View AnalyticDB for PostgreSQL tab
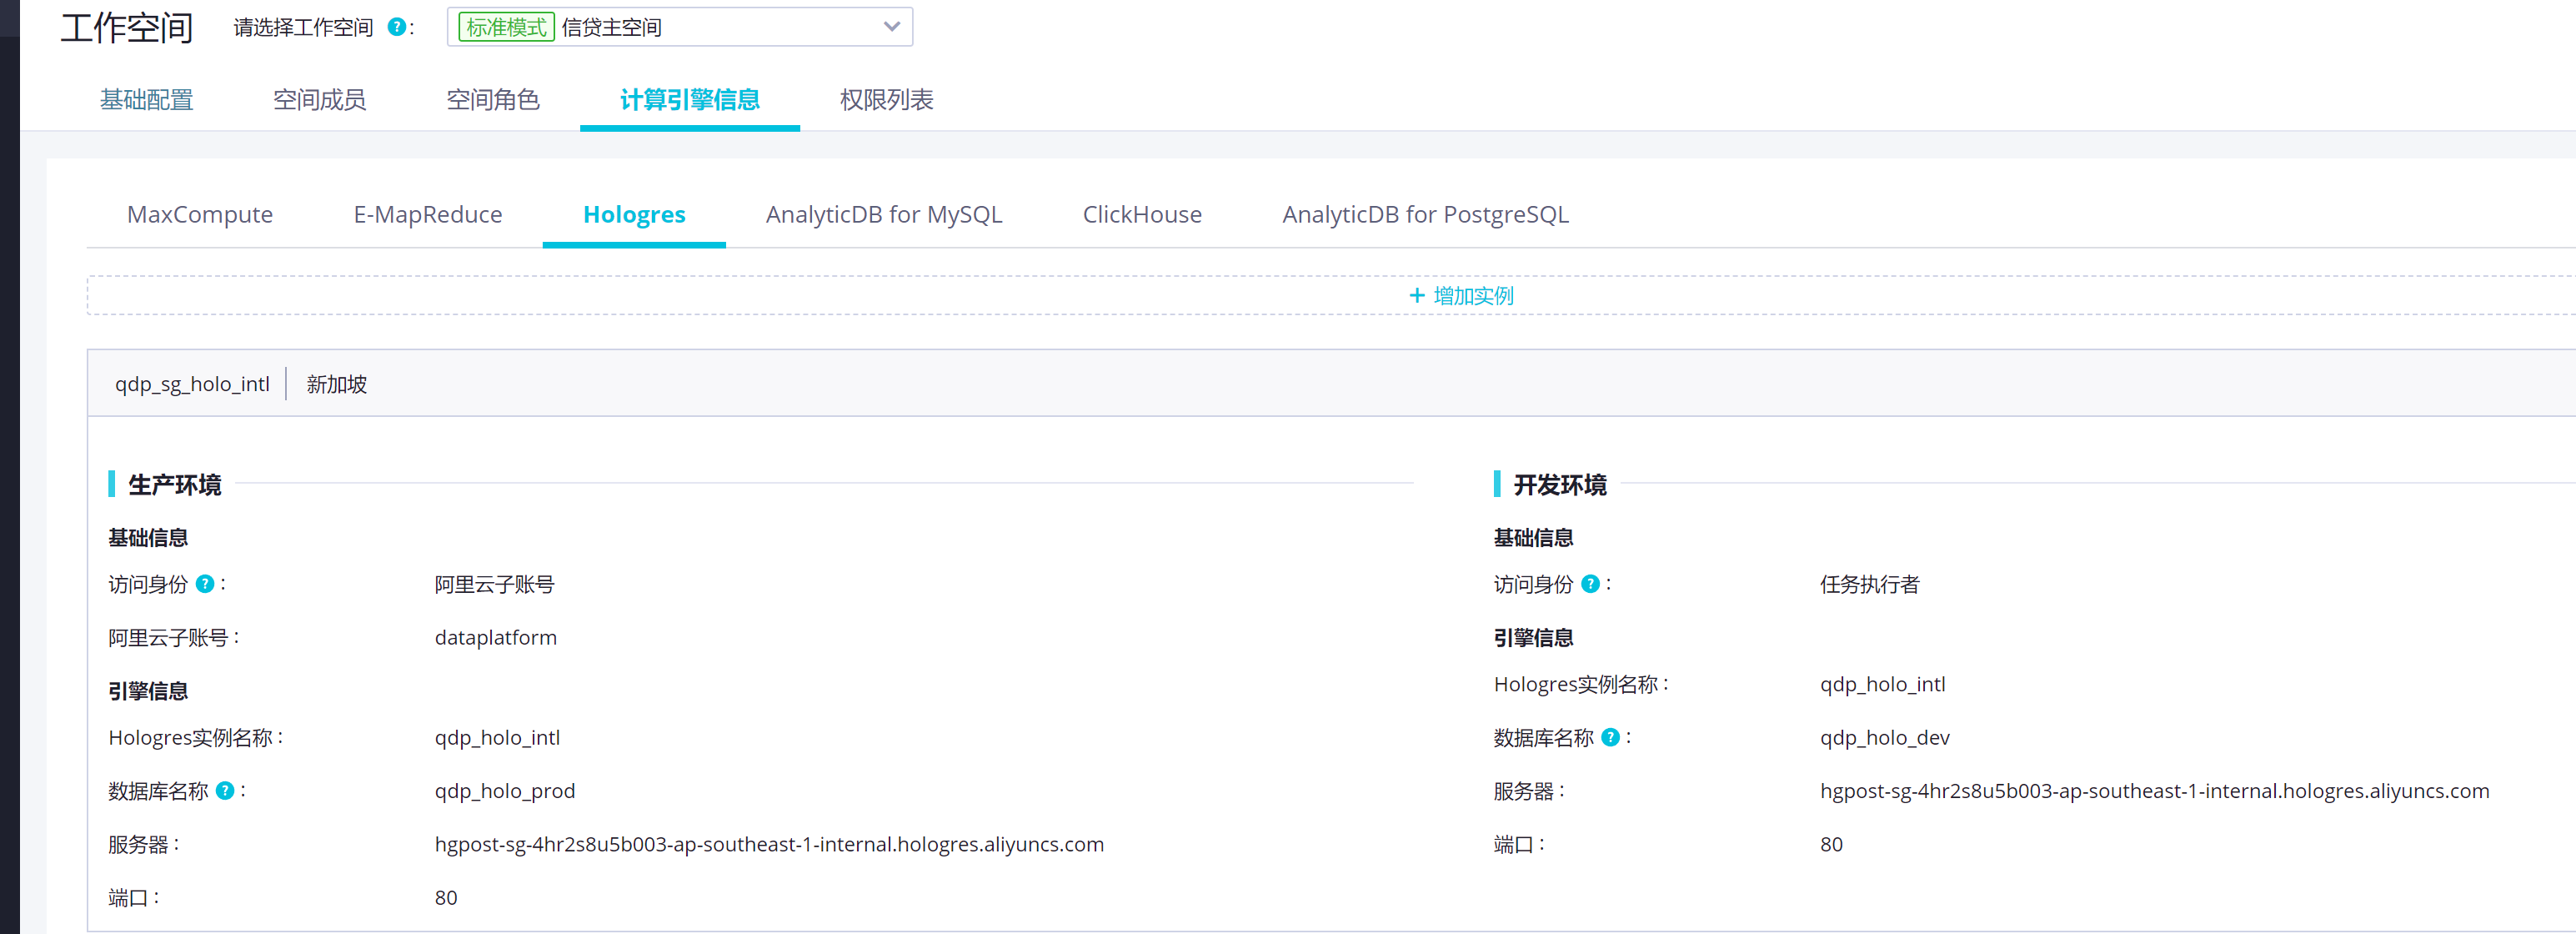The width and height of the screenshot is (2576, 934). (x=1425, y=215)
